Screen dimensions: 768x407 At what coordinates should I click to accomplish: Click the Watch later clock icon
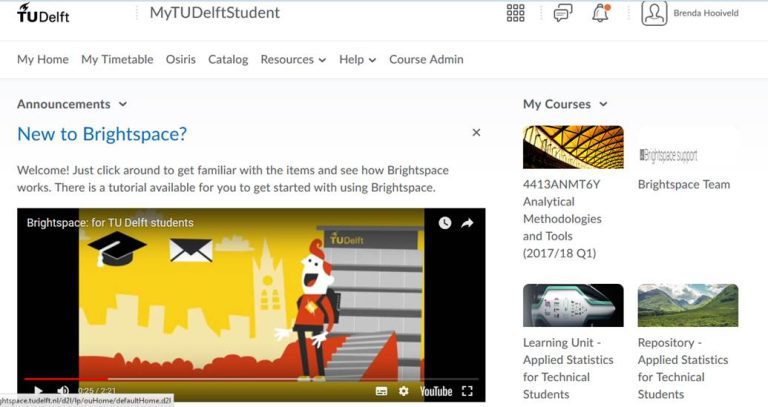tap(445, 223)
